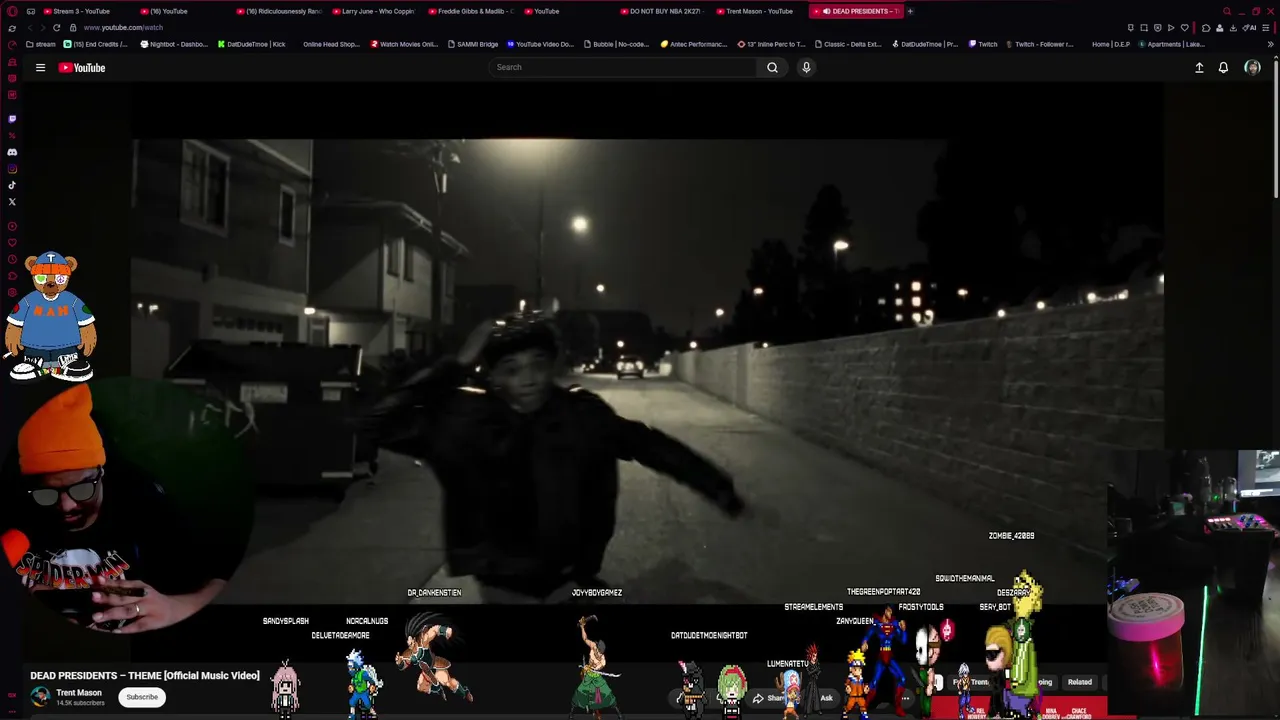Open the 'Twitch' bookmark
This screenshot has width=1280, height=720.
point(983,44)
